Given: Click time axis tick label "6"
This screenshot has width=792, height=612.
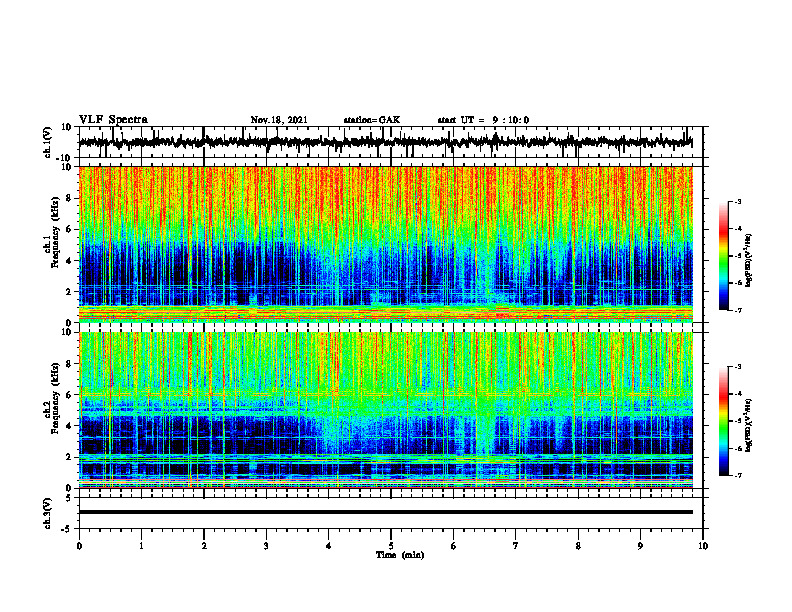Looking at the screenshot, I should [x=454, y=546].
